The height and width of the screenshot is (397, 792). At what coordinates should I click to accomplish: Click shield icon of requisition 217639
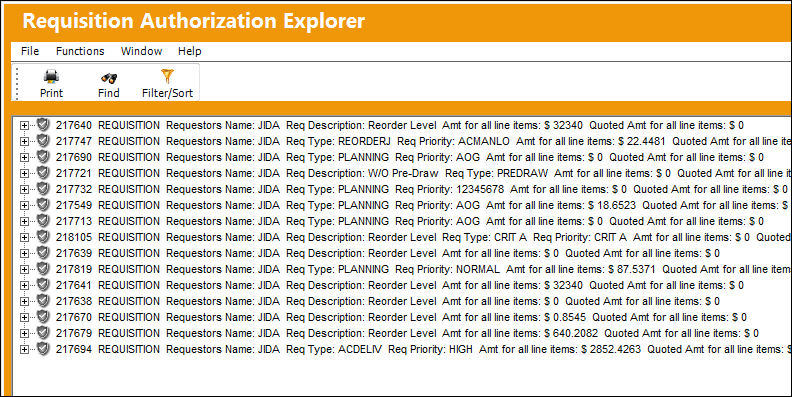[x=43, y=253]
